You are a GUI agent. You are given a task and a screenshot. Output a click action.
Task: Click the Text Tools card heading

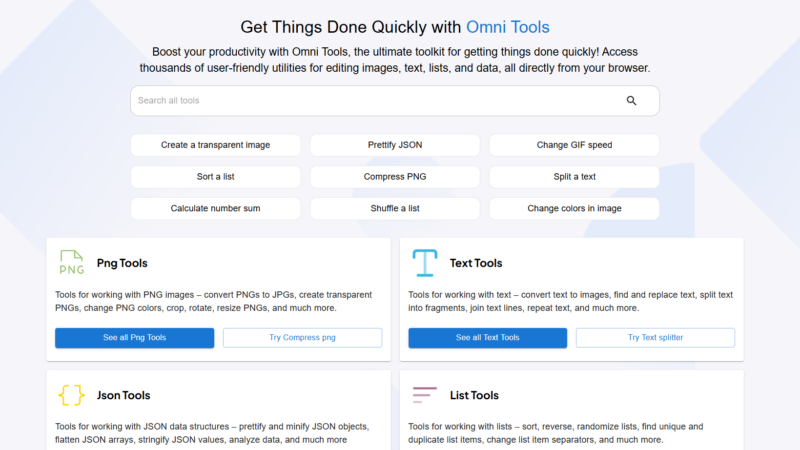coord(476,263)
